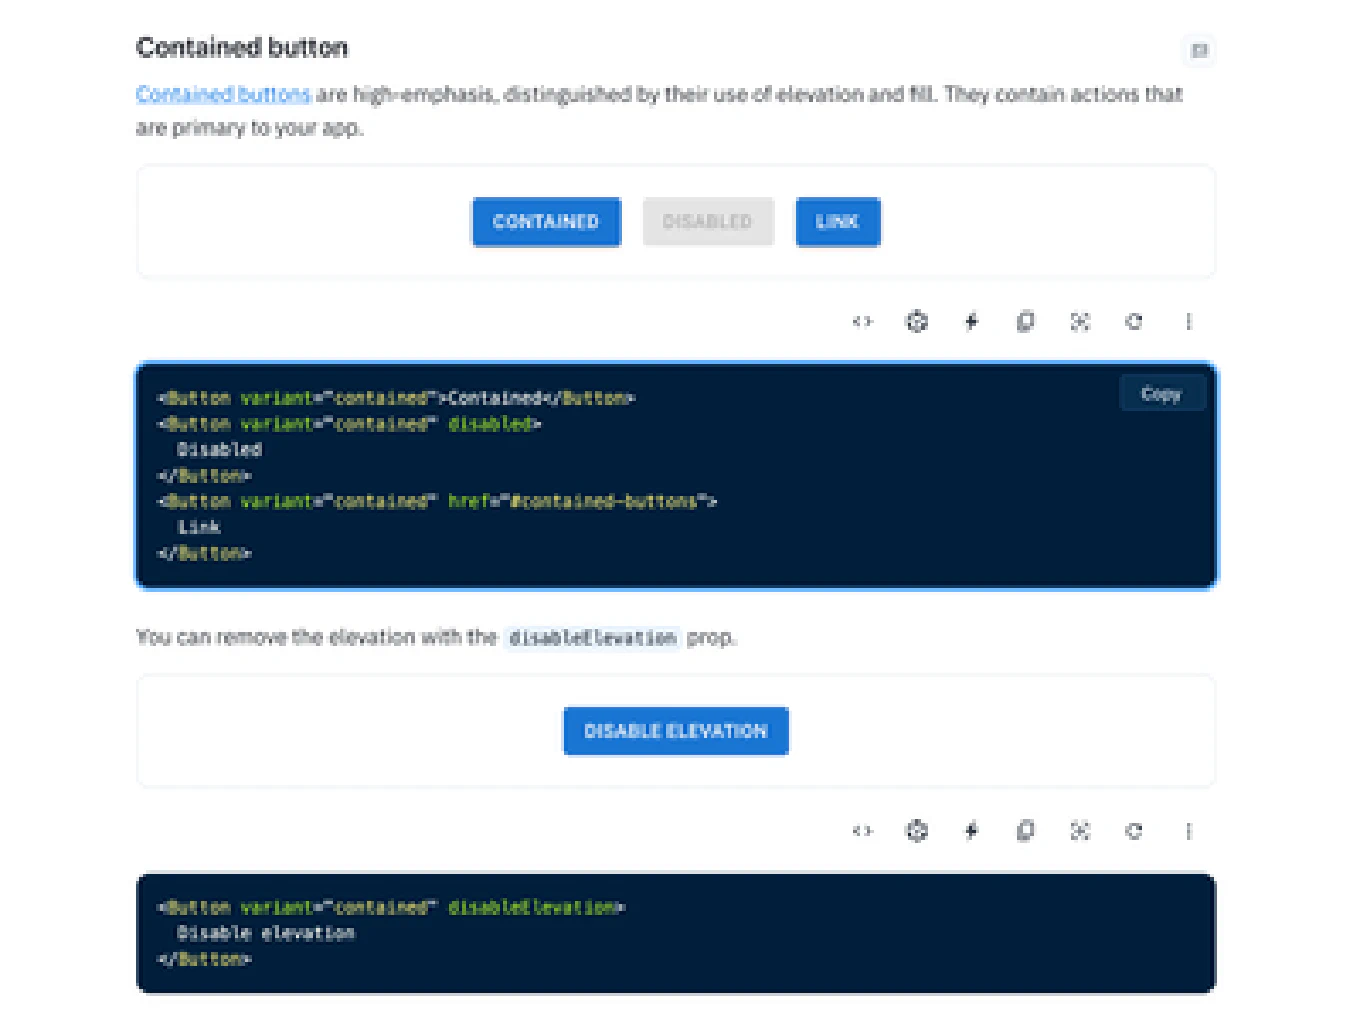1360x1020 pixels.
Task: Reset focus icon in Disable elevation demo toolbar
Action: [1080, 831]
